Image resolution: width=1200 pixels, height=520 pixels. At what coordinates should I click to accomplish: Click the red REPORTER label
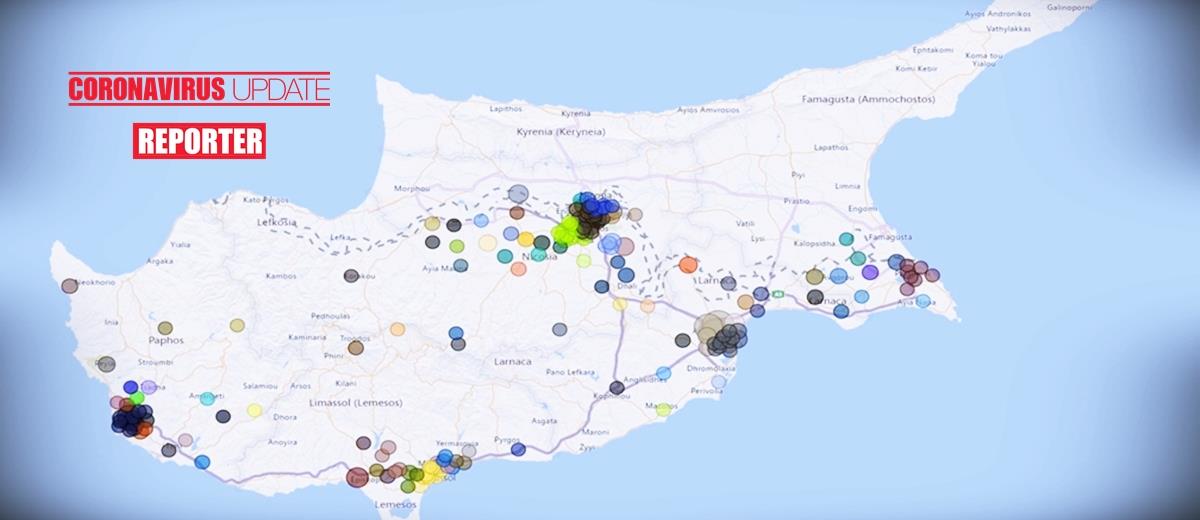point(199,141)
